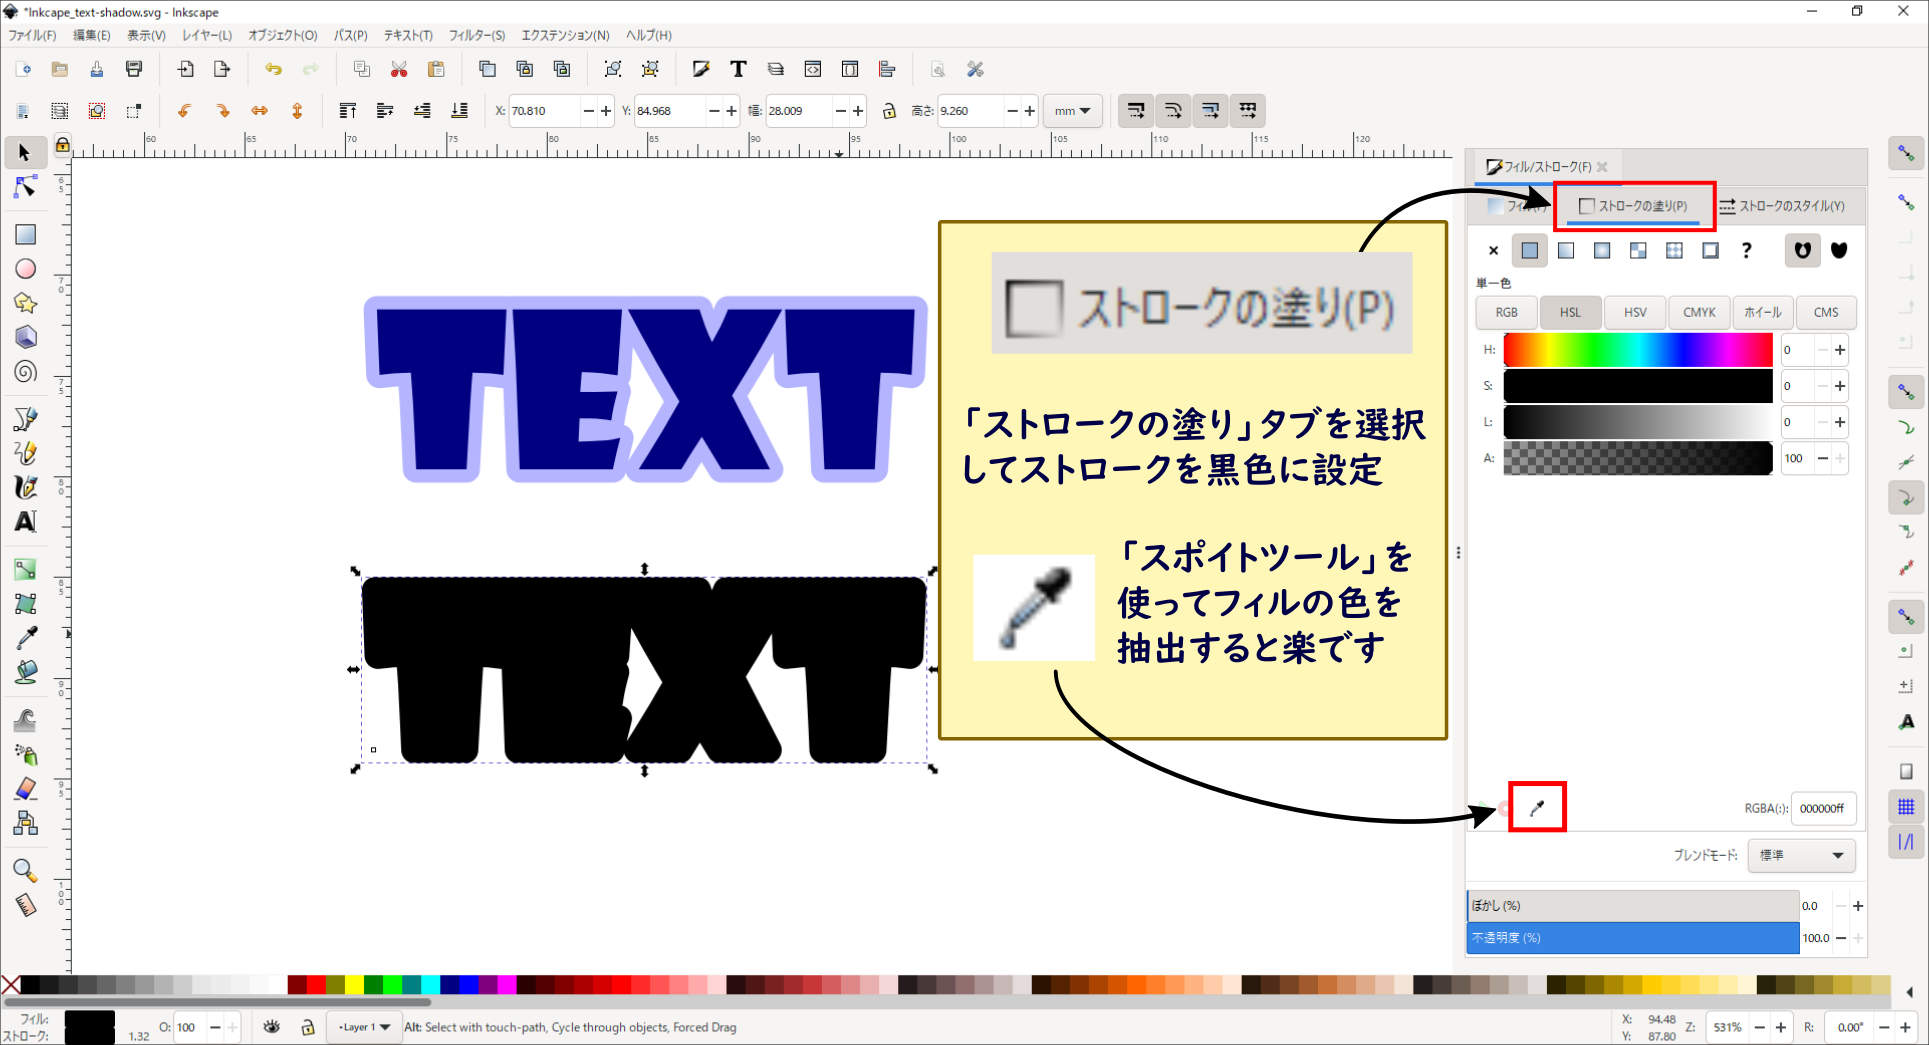Switch color mode to RGB
This screenshot has height=1045, width=1929.
pos(1506,312)
